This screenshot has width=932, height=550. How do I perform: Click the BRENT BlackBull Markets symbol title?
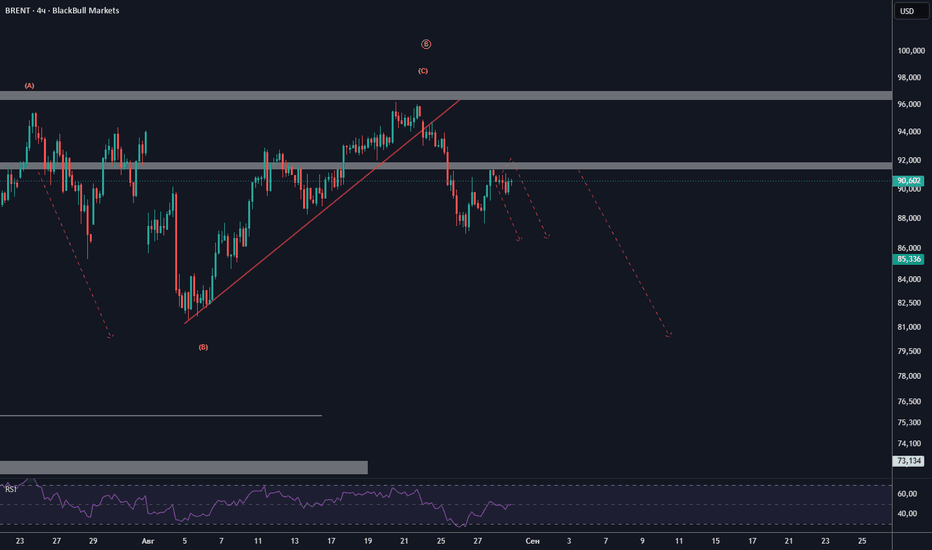click(62, 10)
